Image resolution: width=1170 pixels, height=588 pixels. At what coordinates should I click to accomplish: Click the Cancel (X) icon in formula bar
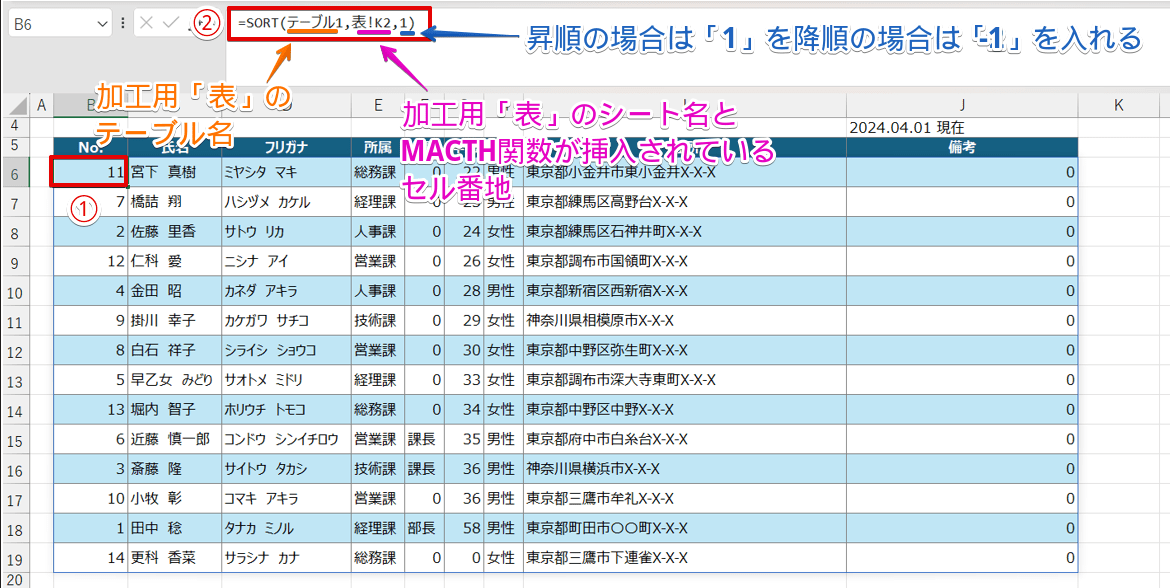point(147,23)
